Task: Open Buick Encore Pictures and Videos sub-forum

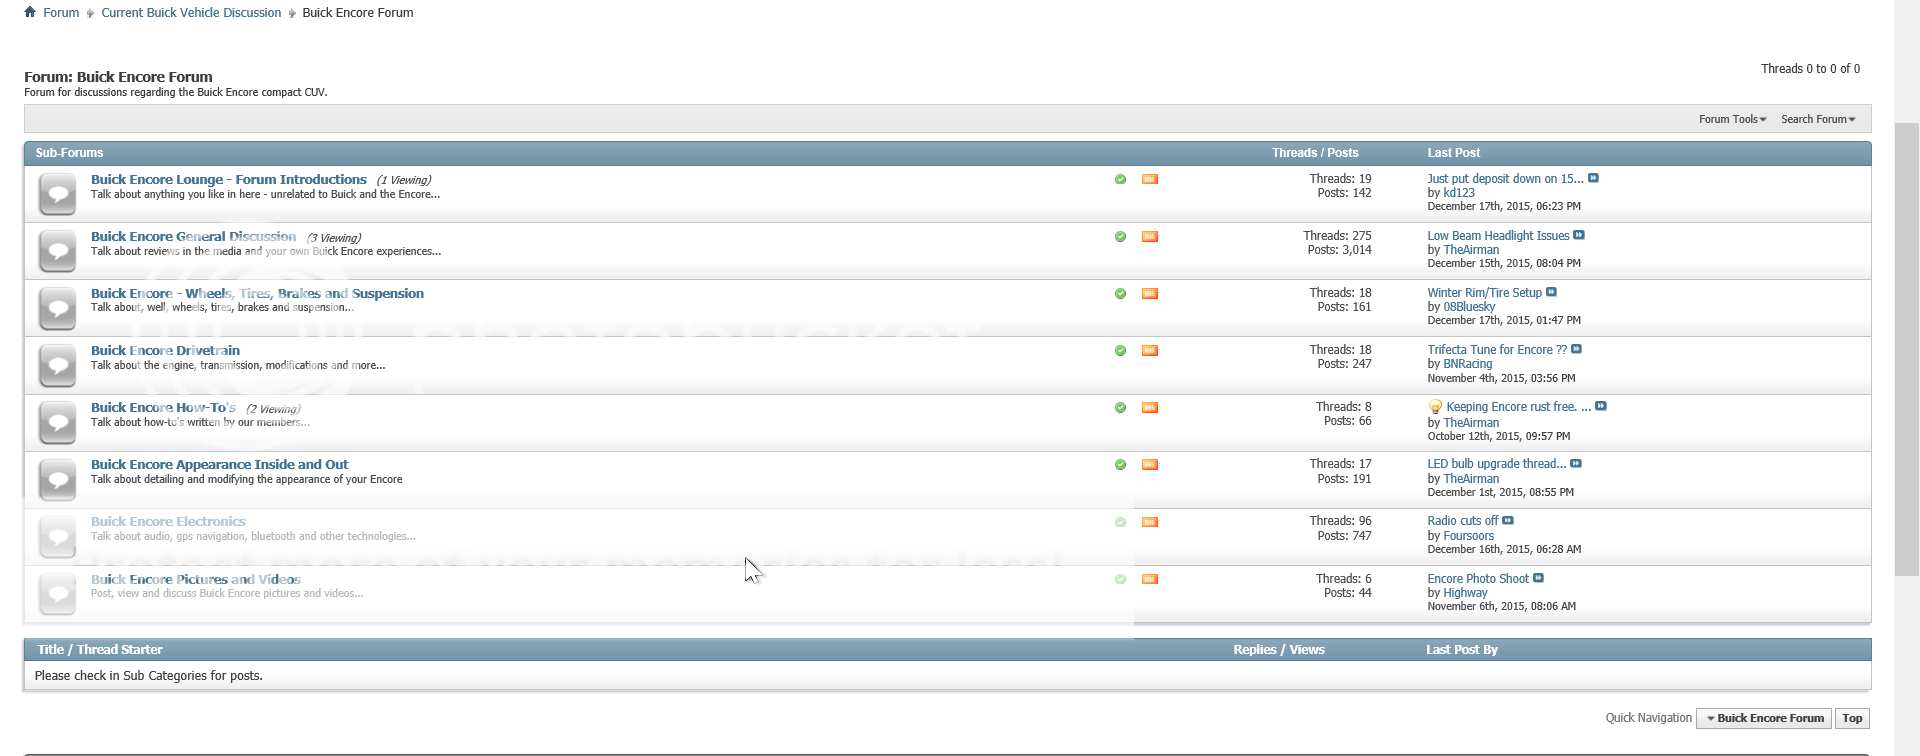Action: pyautogui.click(x=195, y=580)
